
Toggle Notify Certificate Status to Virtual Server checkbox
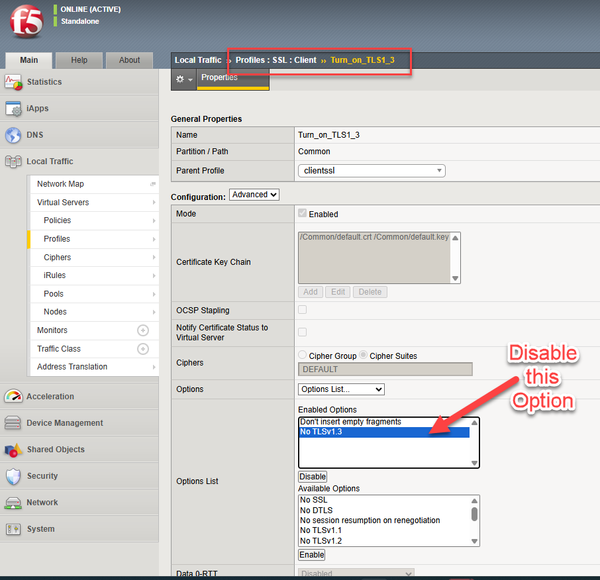click(302, 332)
